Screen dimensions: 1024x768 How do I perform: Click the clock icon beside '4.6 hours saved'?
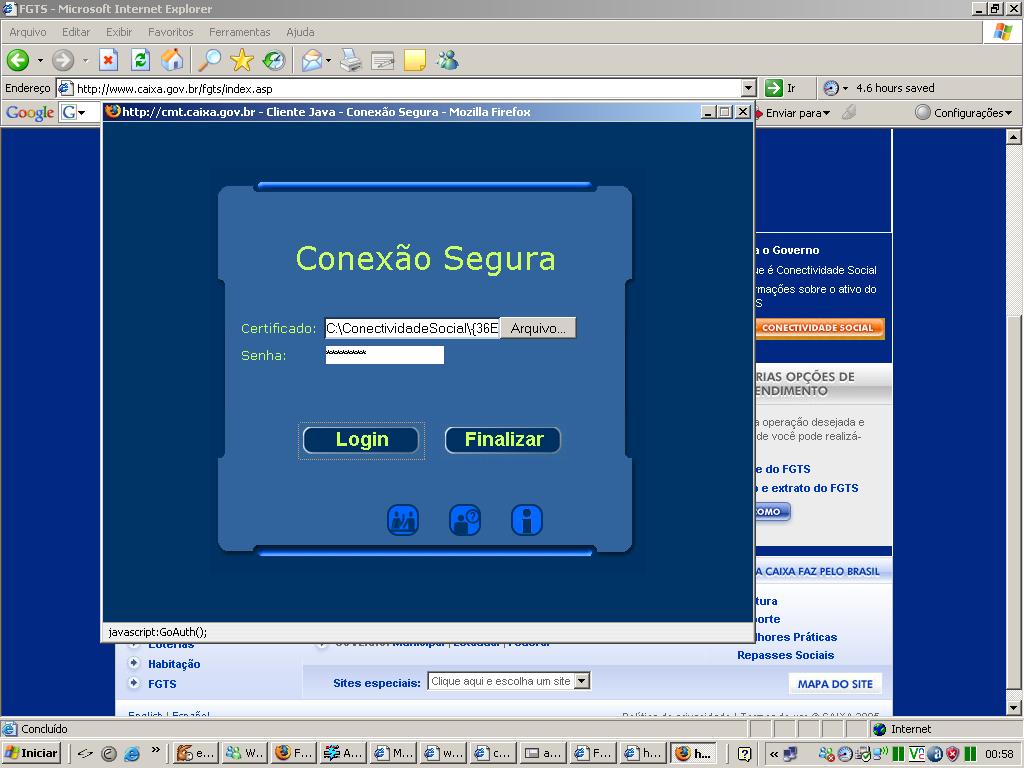[831, 88]
